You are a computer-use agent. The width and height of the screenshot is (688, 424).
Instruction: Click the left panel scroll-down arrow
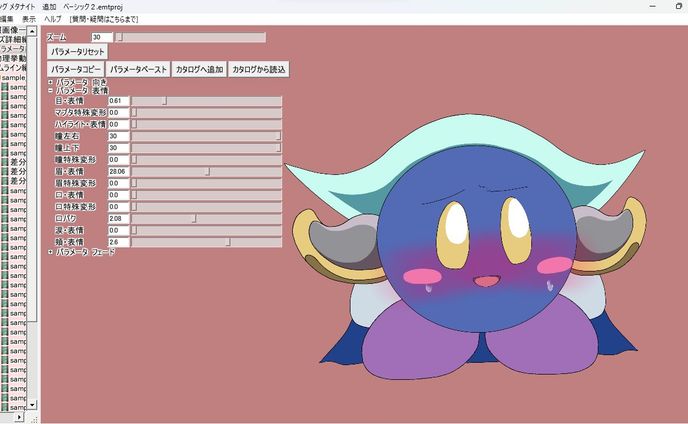pyautogui.click(x=32, y=405)
